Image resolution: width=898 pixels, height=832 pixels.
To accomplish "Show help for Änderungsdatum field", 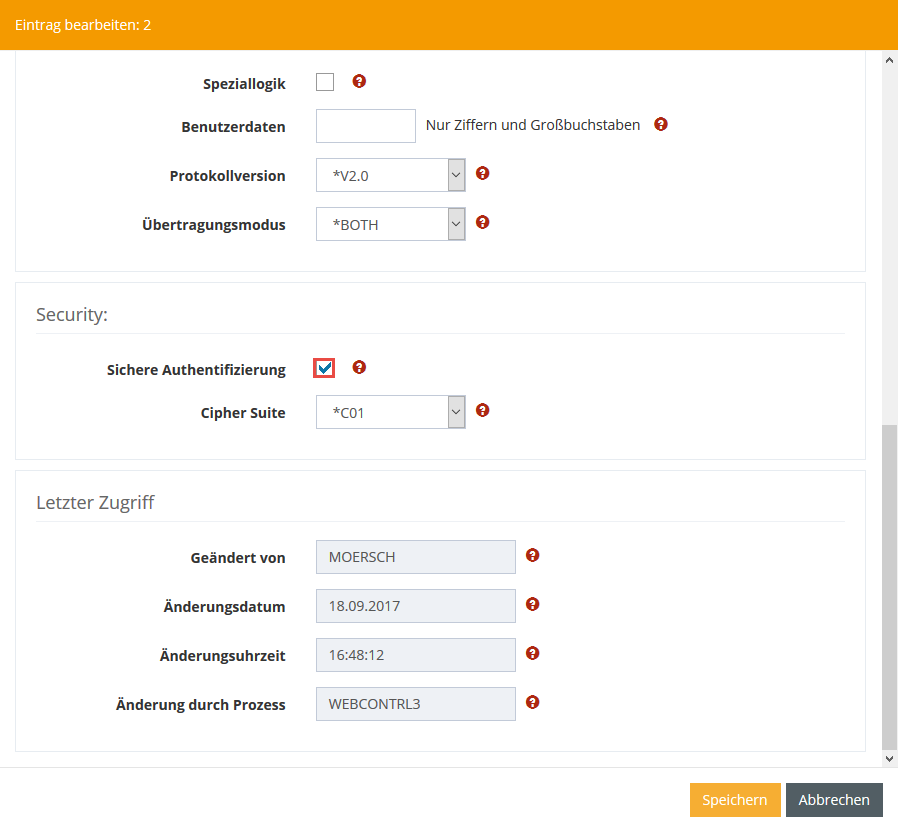I will tap(532, 604).
